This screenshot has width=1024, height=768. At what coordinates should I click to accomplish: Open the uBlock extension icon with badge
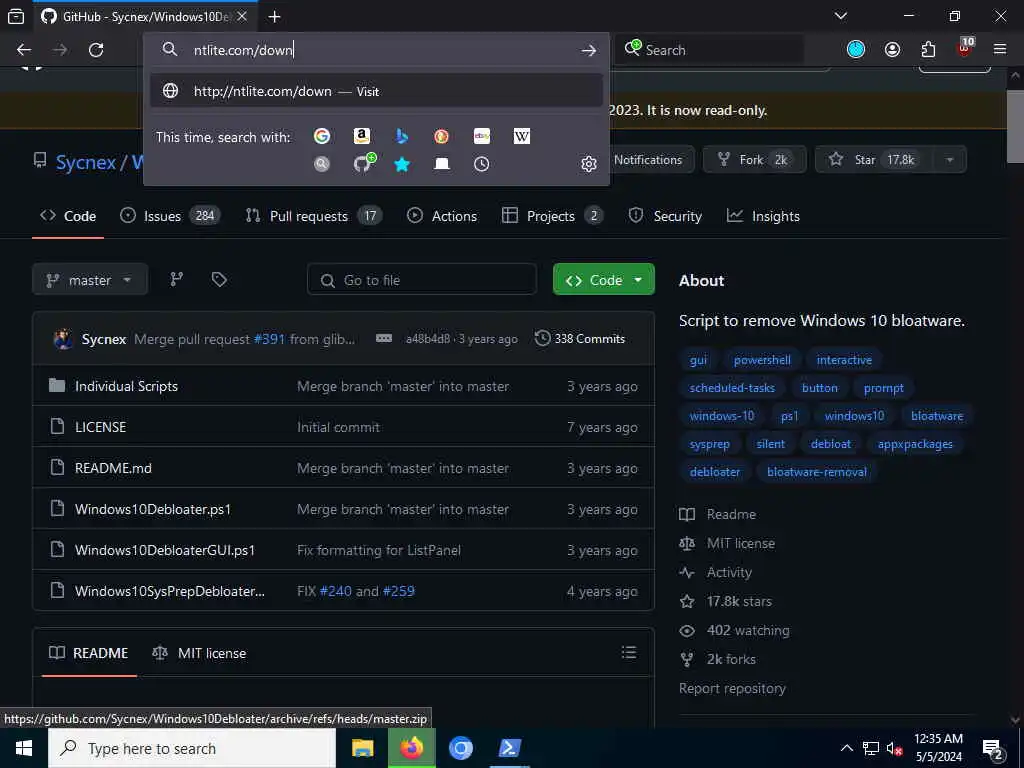pyautogui.click(x=965, y=48)
